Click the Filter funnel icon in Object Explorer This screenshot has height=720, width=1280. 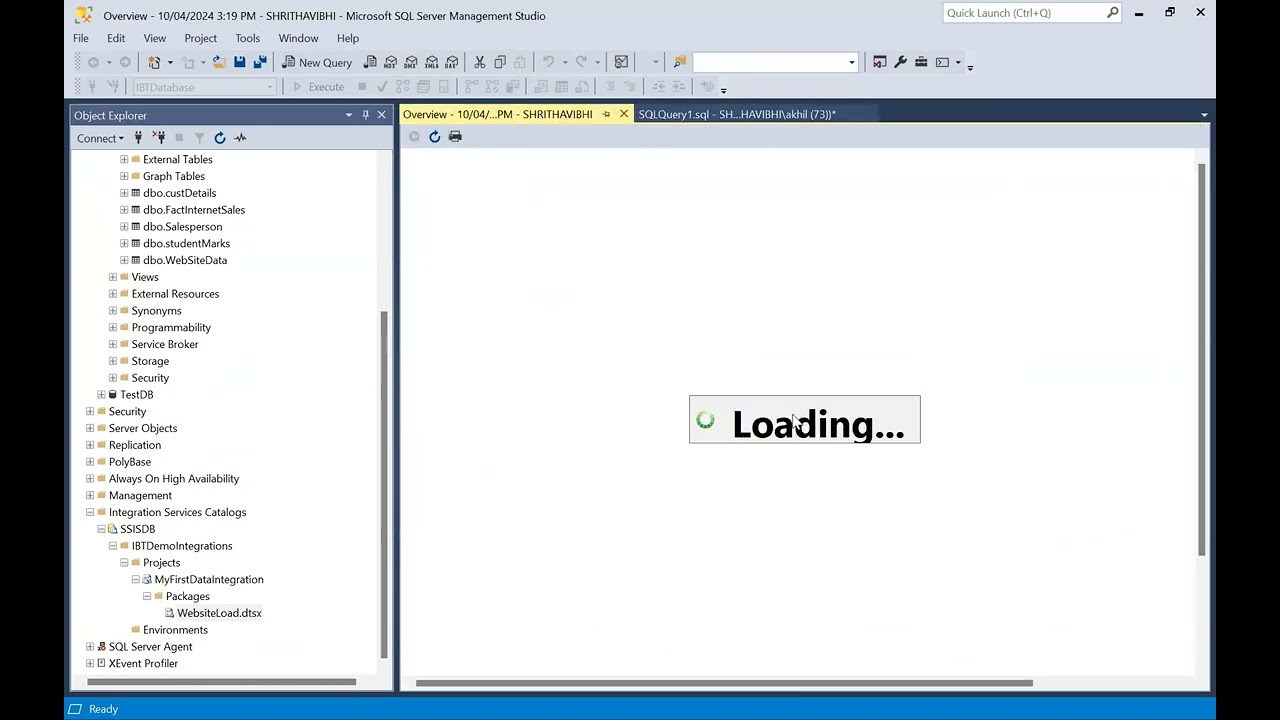pyautogui.click(x=199, y=138)
